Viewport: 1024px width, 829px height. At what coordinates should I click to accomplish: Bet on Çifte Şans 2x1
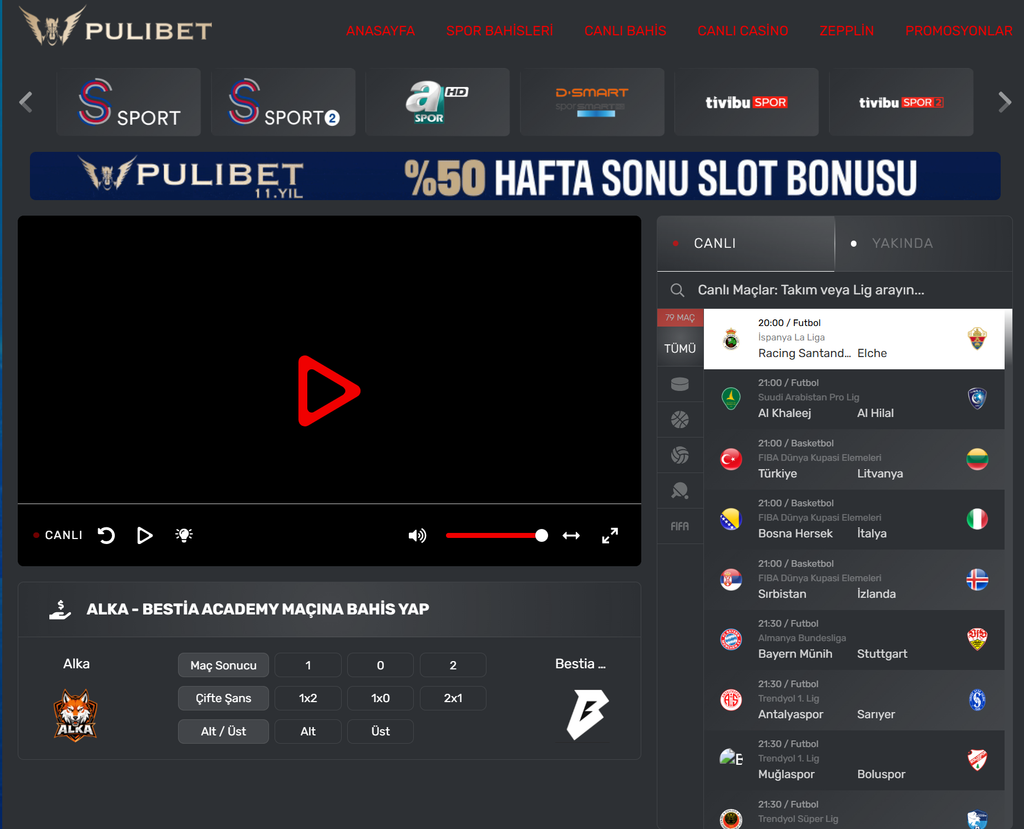click(x=453, y=698)
